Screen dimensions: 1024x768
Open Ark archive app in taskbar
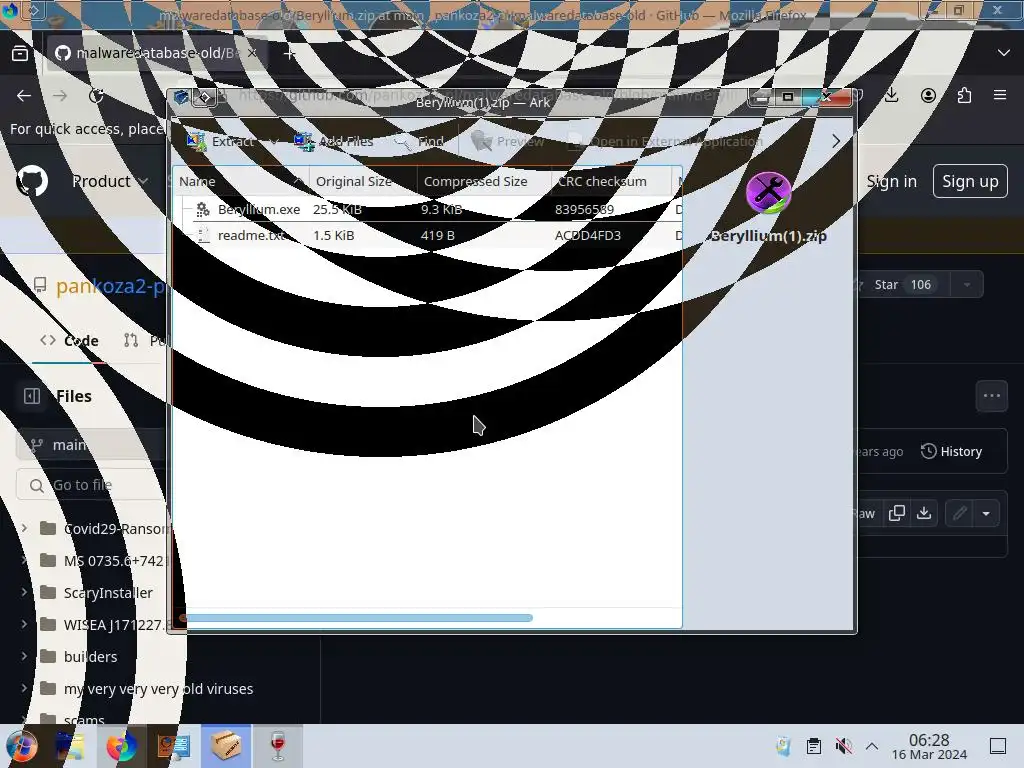click(x=226, y=746)
